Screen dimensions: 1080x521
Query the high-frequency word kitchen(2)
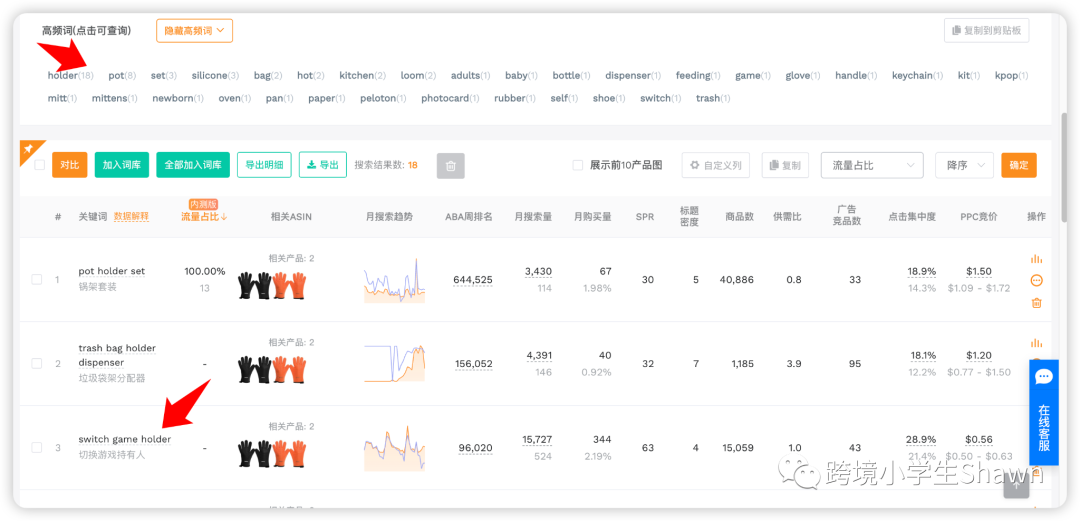coord(362,76)
